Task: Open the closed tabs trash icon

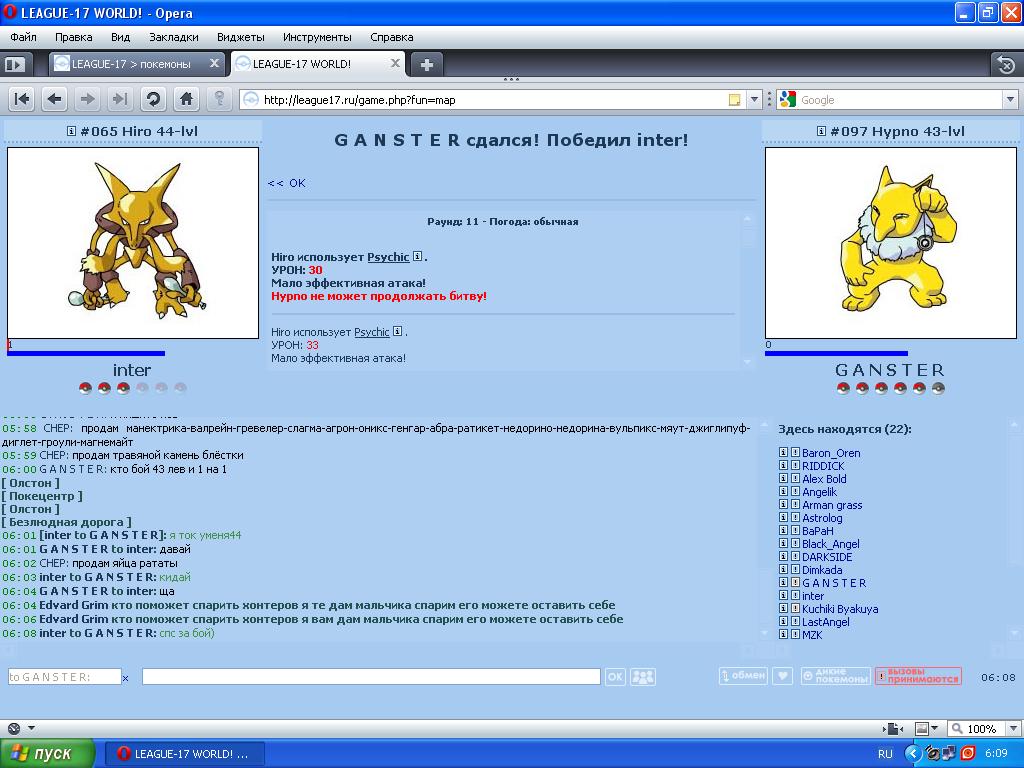Action: (x=1006, y=65)
